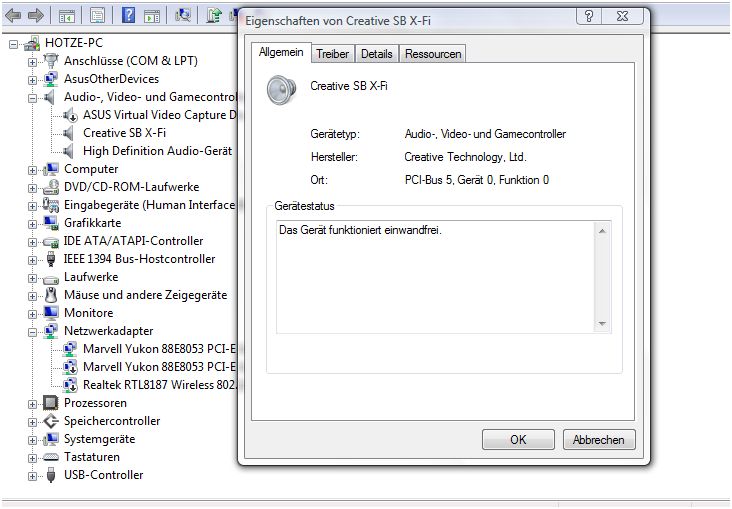Click the Grafikkarte display adapter icon
This screenshot has height=509, width=732.
click(x=51, y=223)
